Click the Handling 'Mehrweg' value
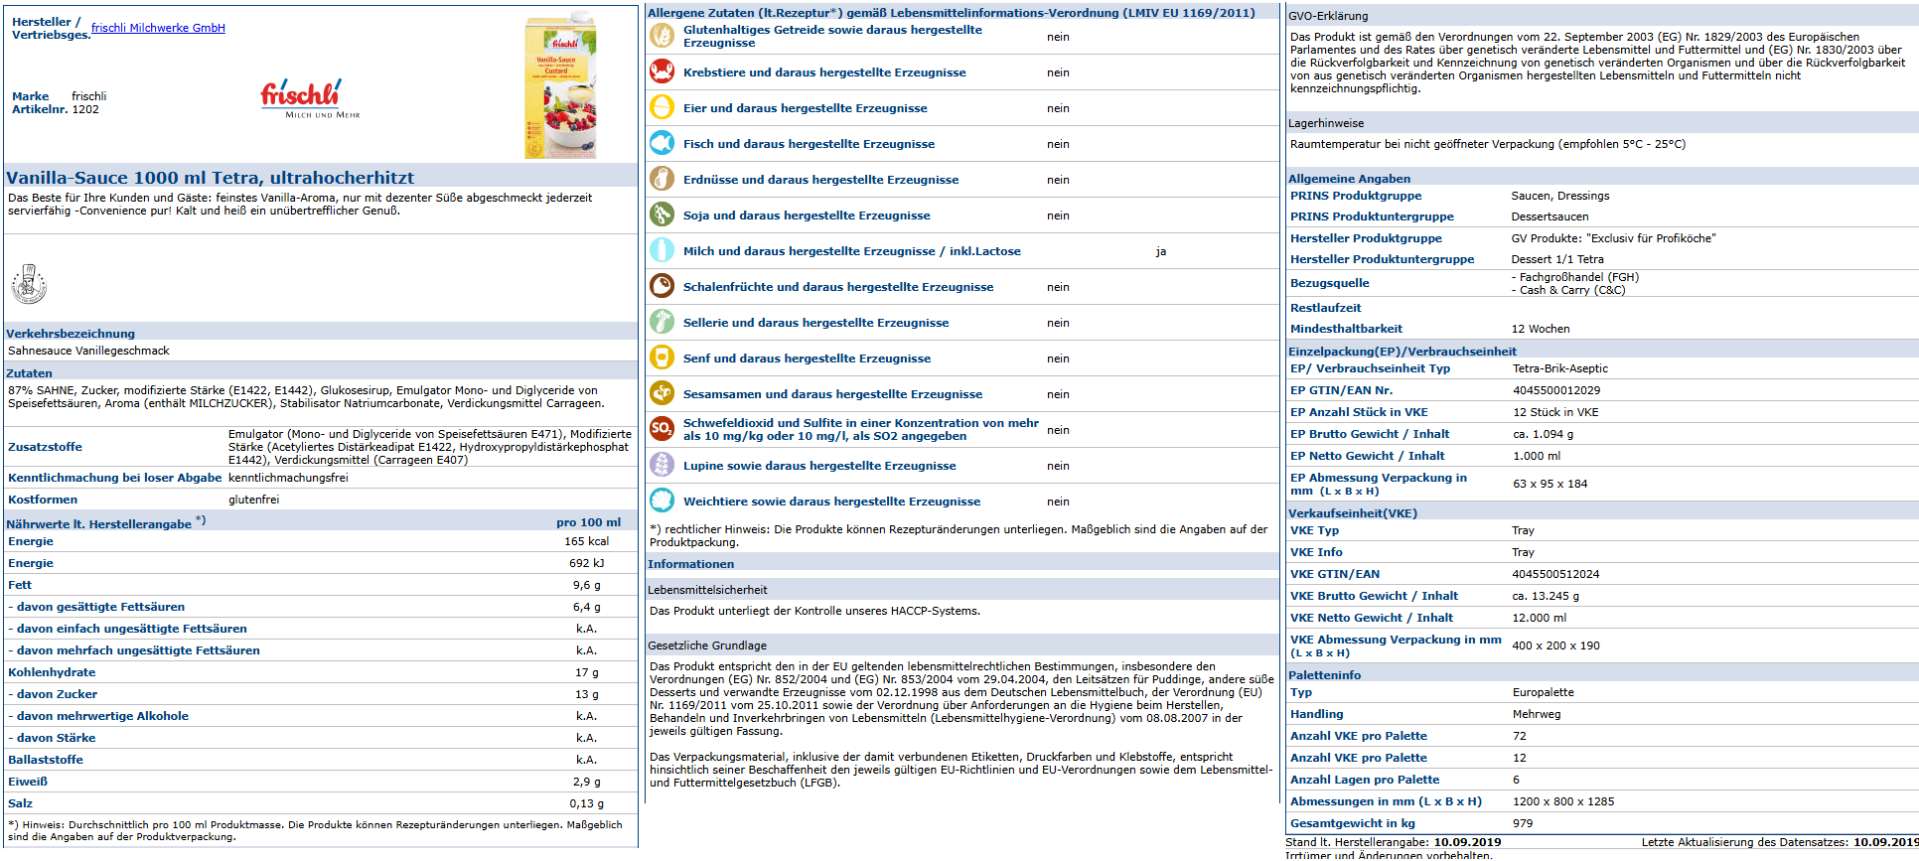This screenshot has width=1919, height=861. coord(1536,715)
